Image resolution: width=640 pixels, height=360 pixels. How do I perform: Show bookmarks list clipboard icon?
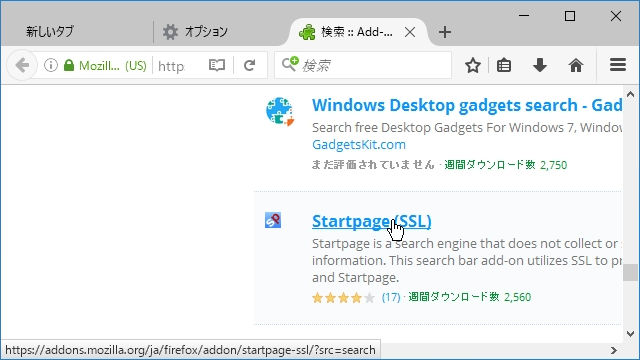click(x=504, y=65)
